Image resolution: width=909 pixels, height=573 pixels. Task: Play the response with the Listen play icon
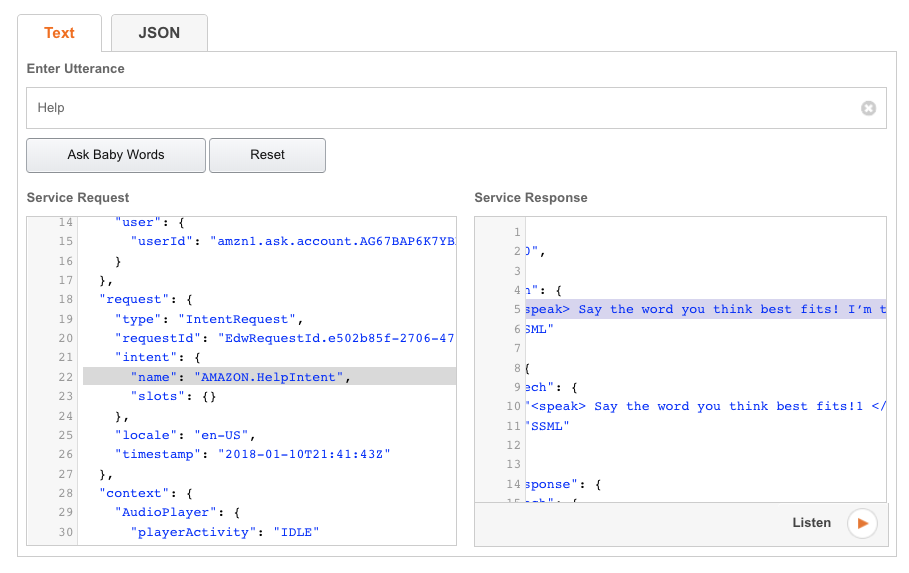click(x=862, y=523)
